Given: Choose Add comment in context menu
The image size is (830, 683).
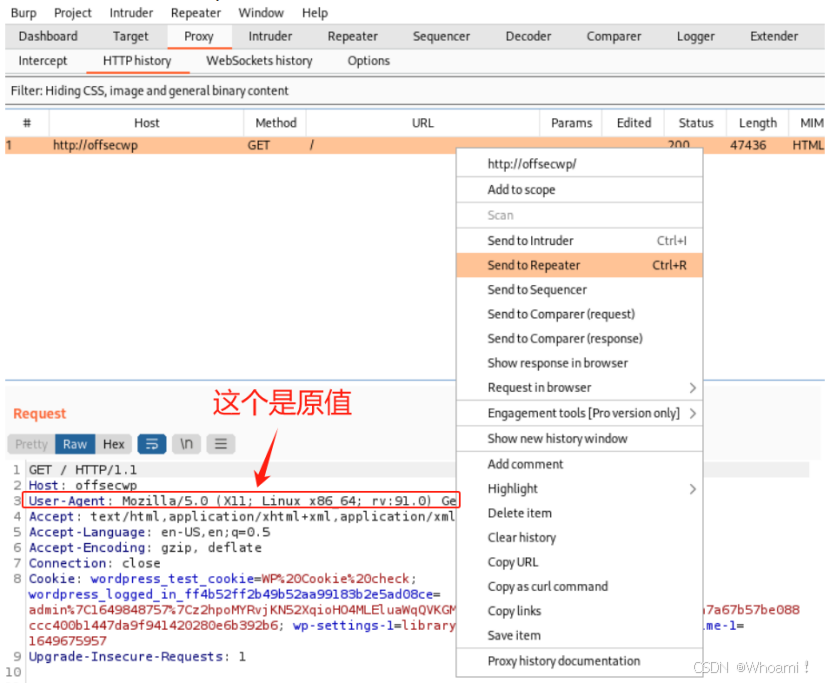Looking at the screenshot, I should pyautogui.click(x=580, y=464).
